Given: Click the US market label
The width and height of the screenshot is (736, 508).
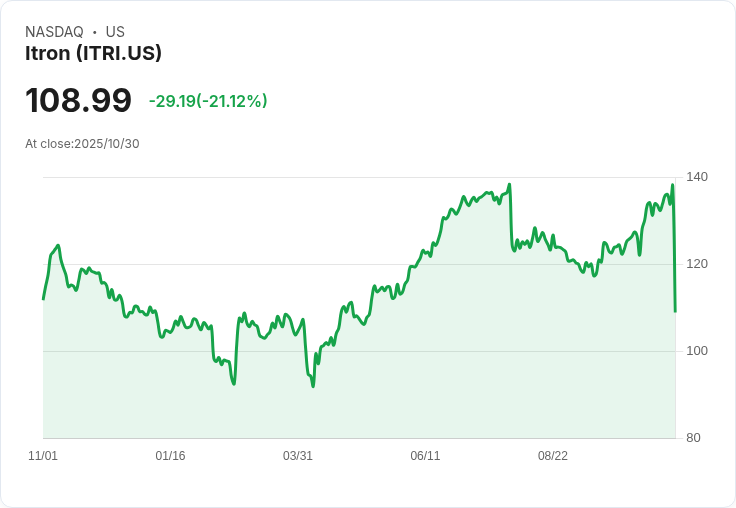Looking at the screenshot, I should (x=115, y=32).
